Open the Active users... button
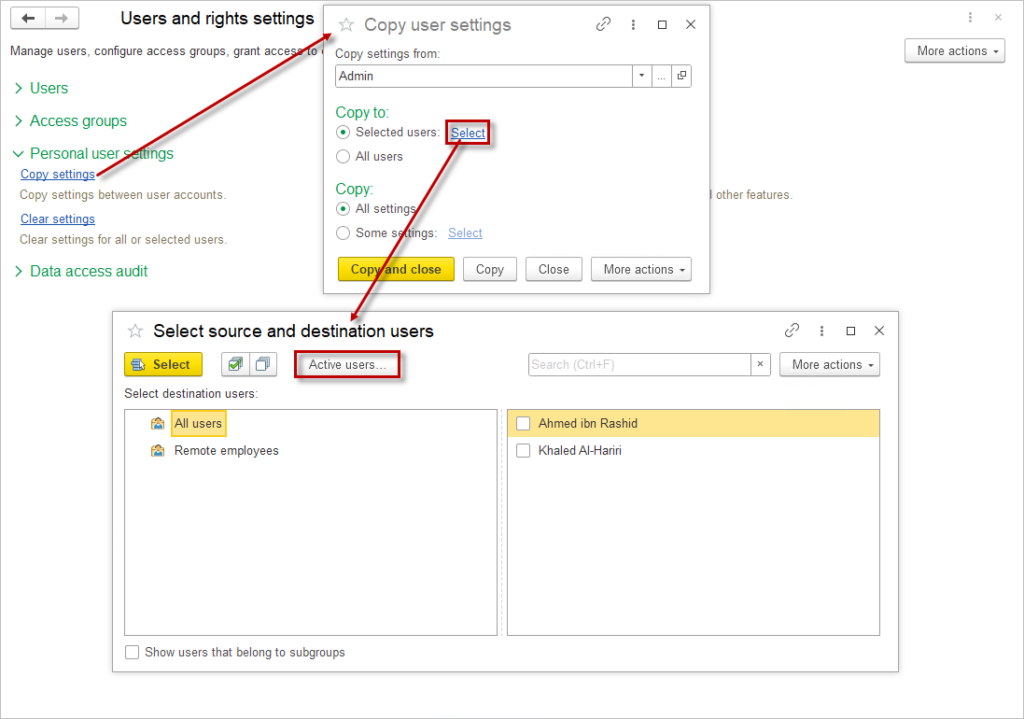This screenshot has width=1024, height=719. pos(347,364)
